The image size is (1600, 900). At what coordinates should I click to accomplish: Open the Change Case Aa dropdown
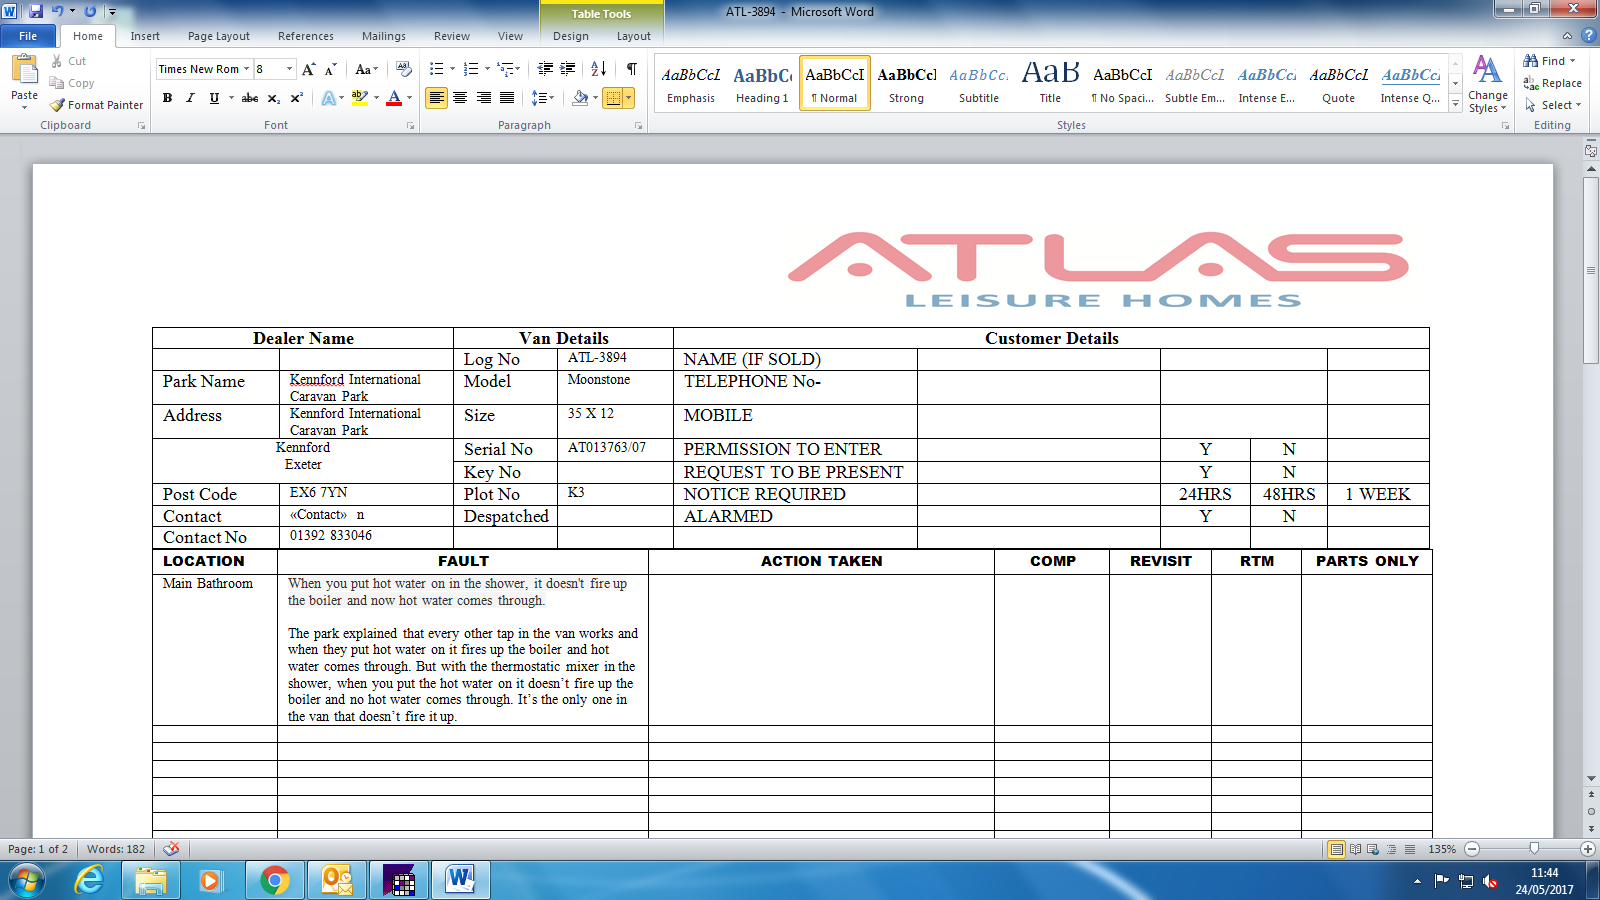pos(366,69)
